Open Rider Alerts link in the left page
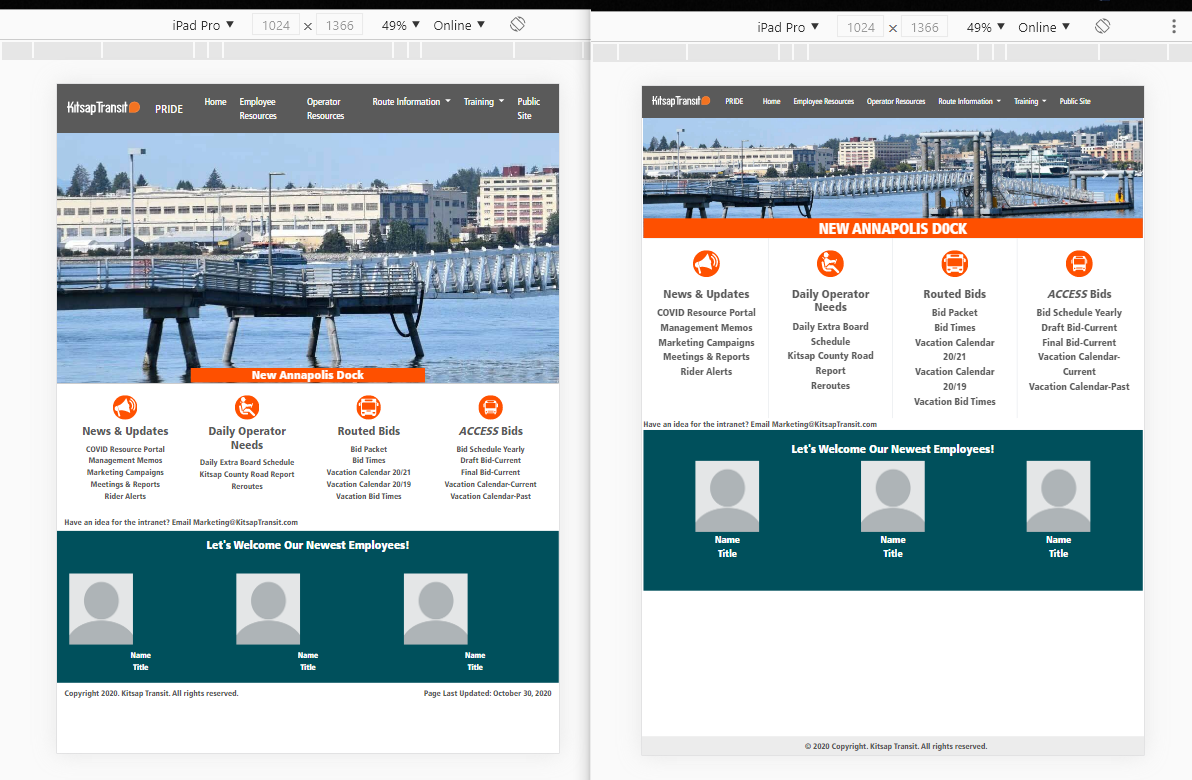The width and height of the screenshot is (1192, 780). pos(125,496)
